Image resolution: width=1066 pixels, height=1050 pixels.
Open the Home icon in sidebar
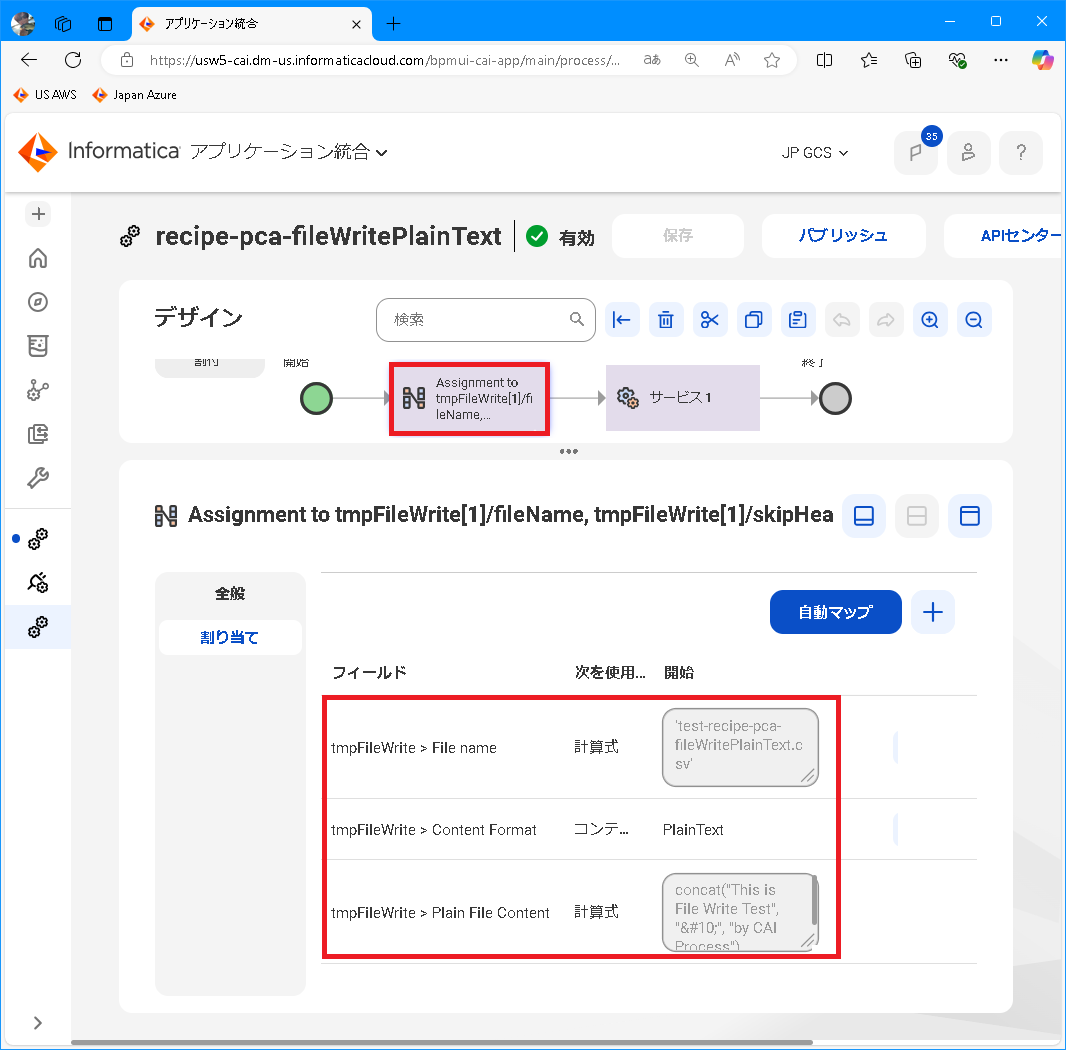coord(38,258)
